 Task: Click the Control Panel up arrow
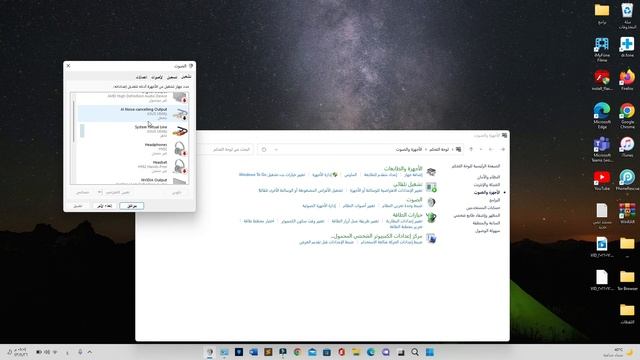tap(471, 149)
